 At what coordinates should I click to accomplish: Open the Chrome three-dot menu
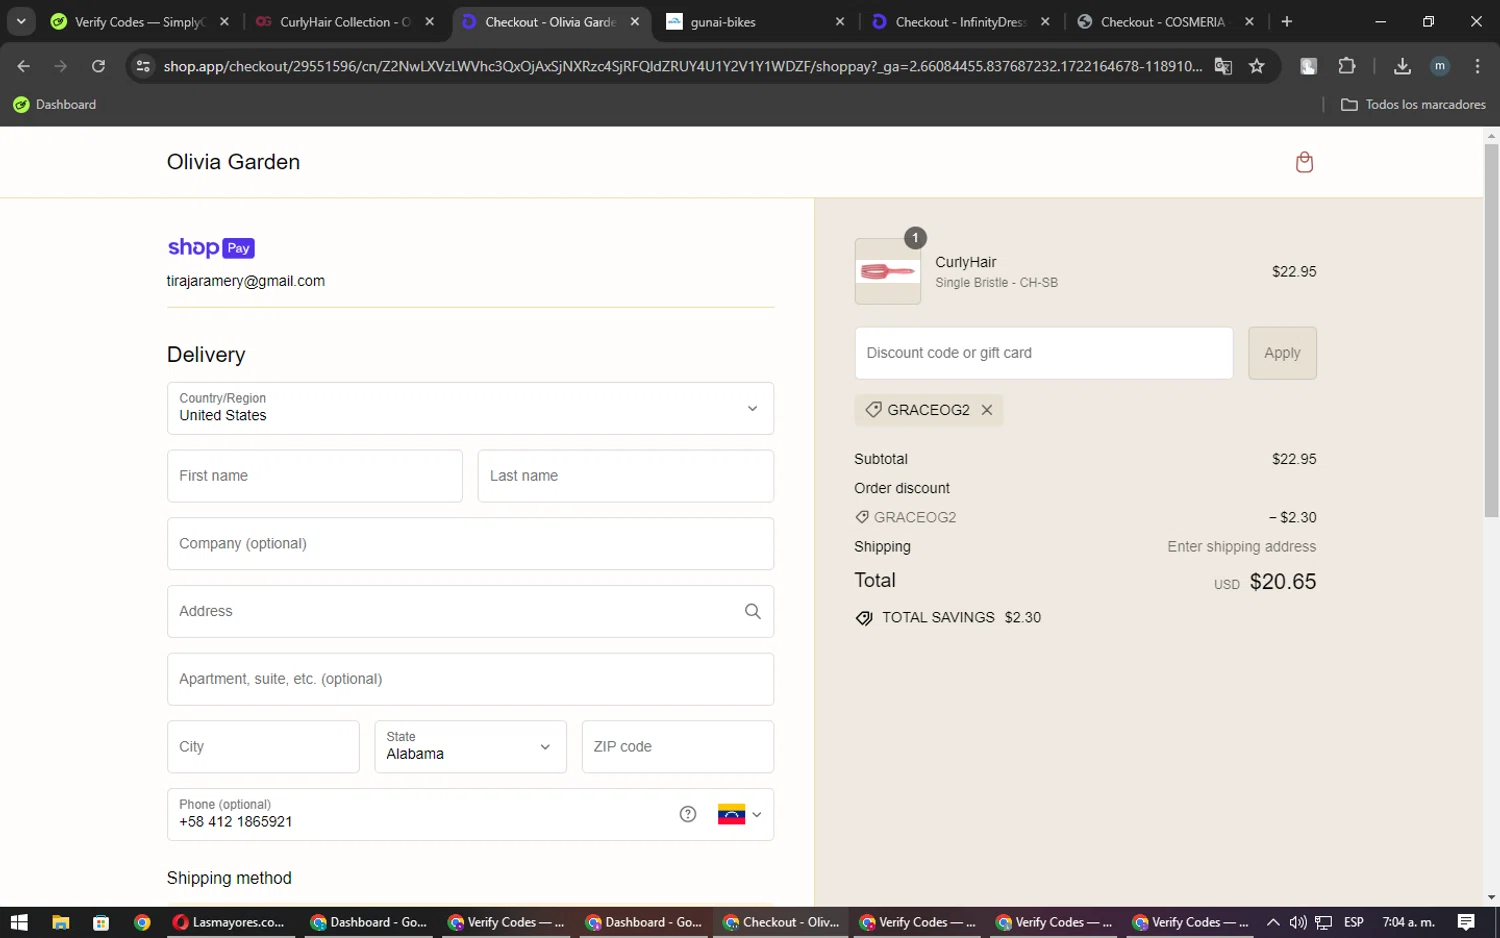[1477, 66]
